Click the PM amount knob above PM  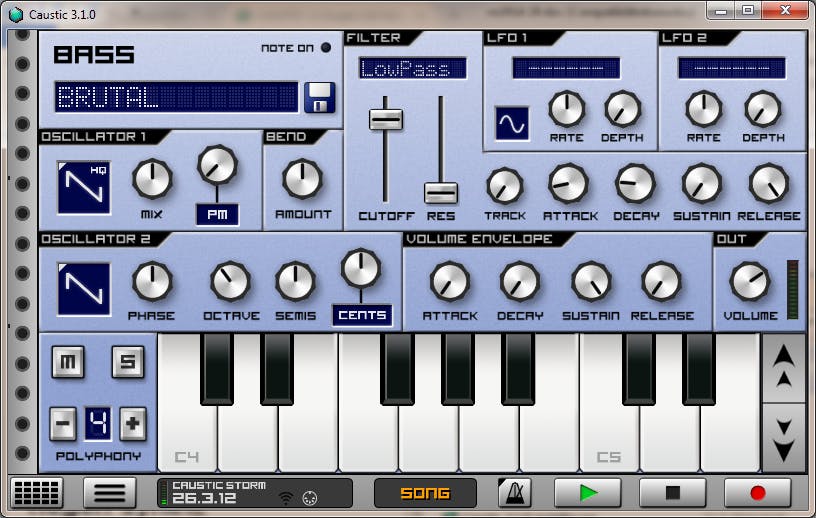217,165
